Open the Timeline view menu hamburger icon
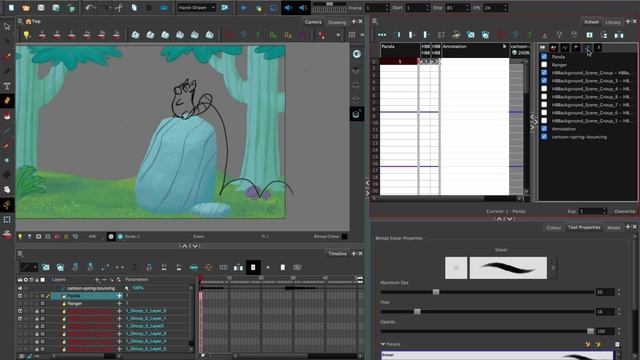This screenshot has width=640, height=360. [x=20, y=254]
